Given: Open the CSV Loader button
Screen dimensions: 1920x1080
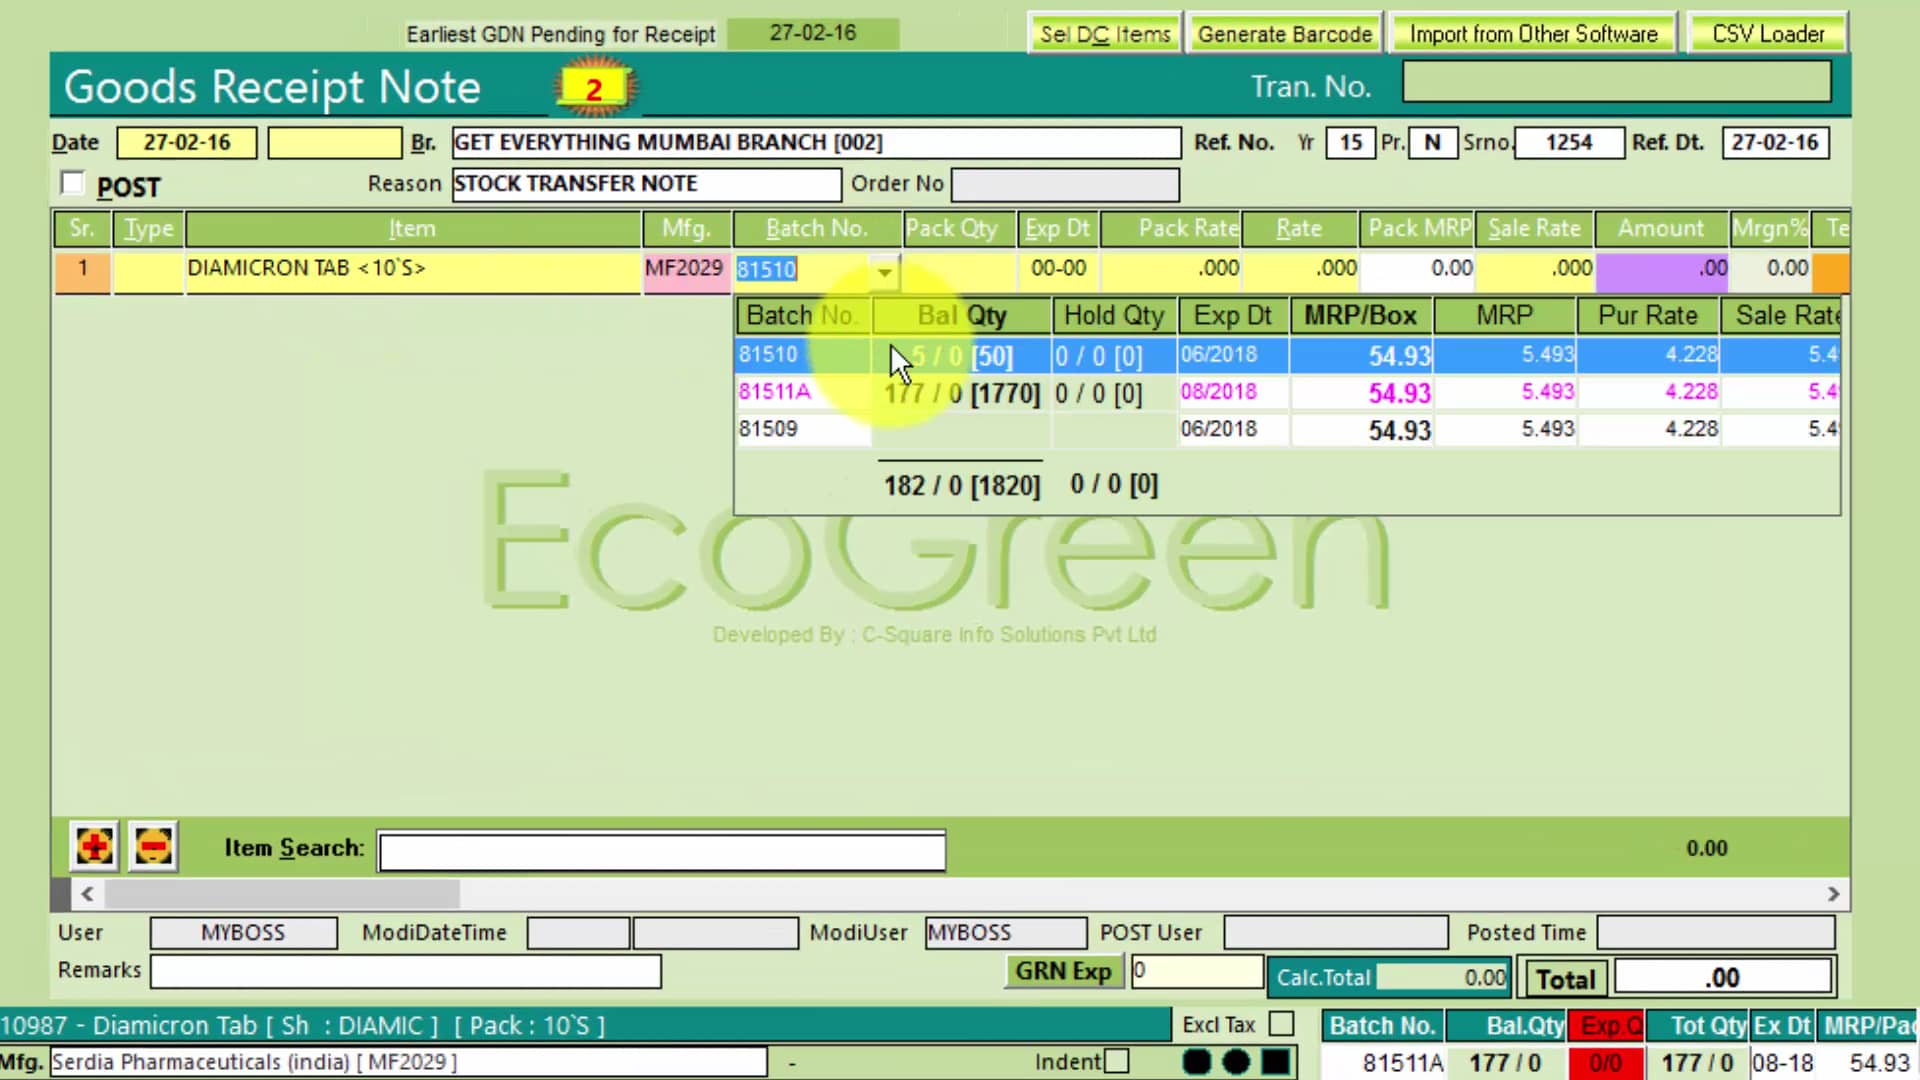Looking at the screenshot, I should tap(1767, 34).
